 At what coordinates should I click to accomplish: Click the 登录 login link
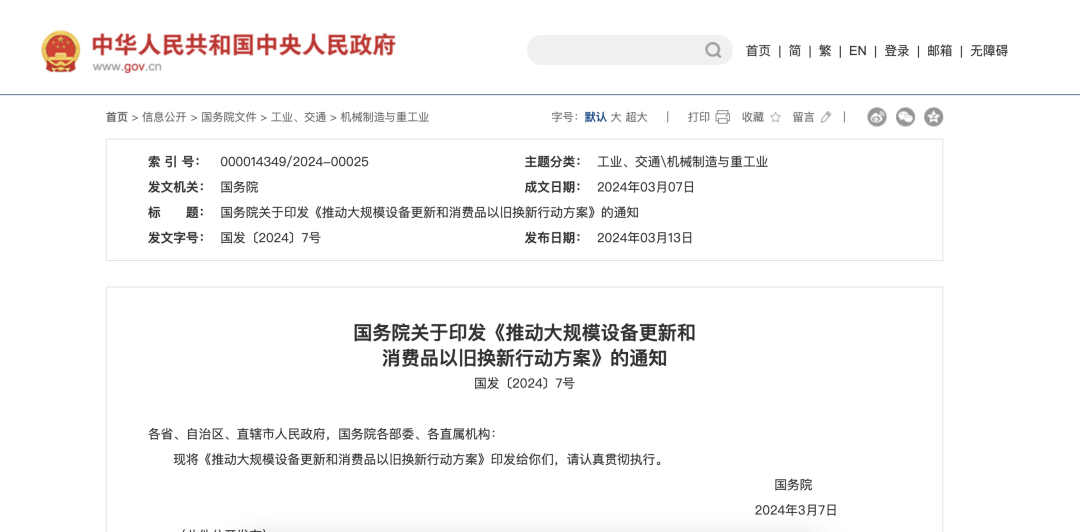coord(896,51)
